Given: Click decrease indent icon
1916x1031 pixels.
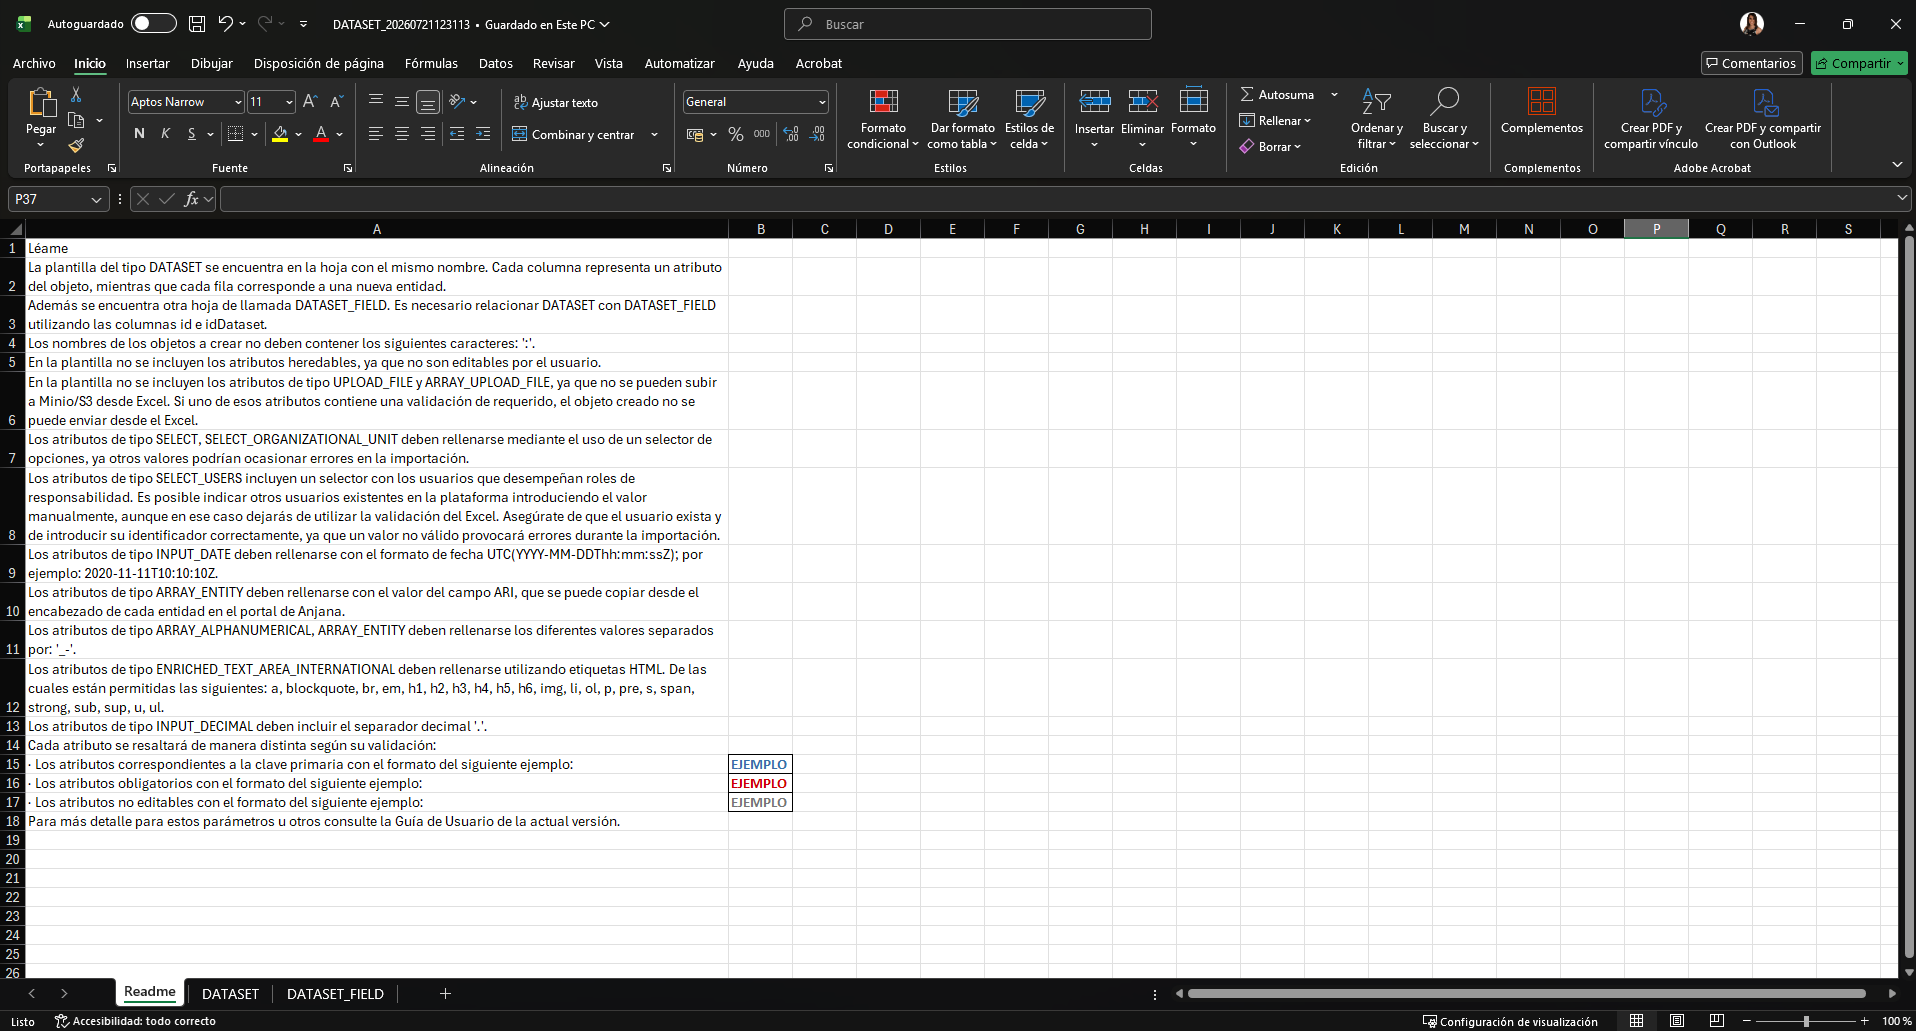Looking at the screenshot, I should tap(457, 134).
